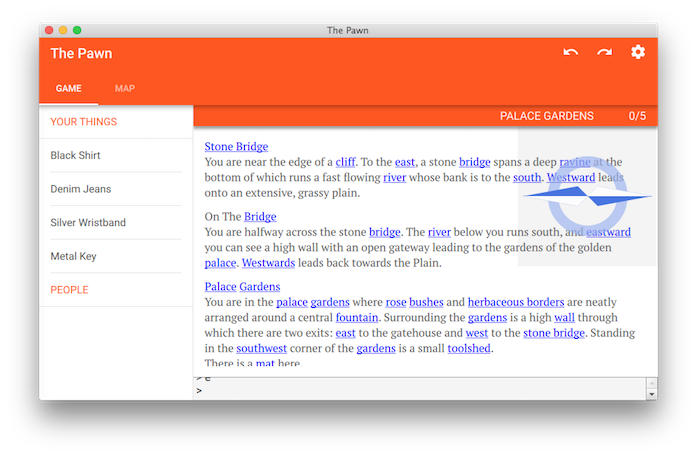Click the fountain link in text

(x=357, y=317)
